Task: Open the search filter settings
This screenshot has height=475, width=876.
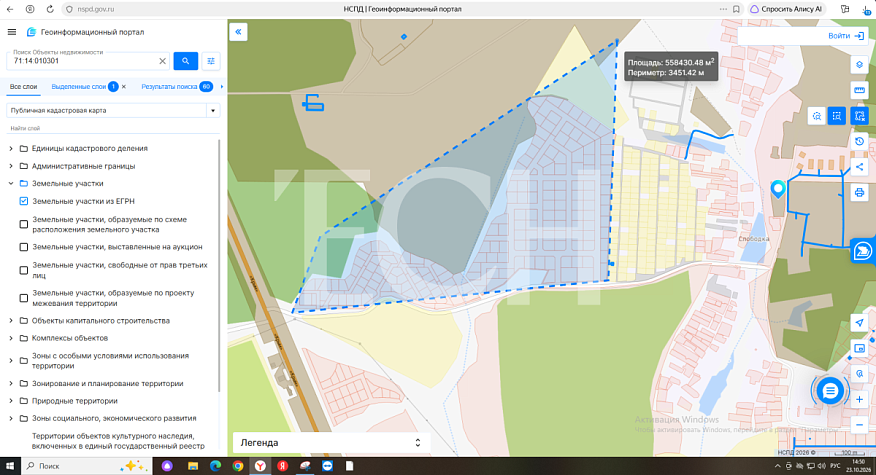Action: tap(211, 61)
